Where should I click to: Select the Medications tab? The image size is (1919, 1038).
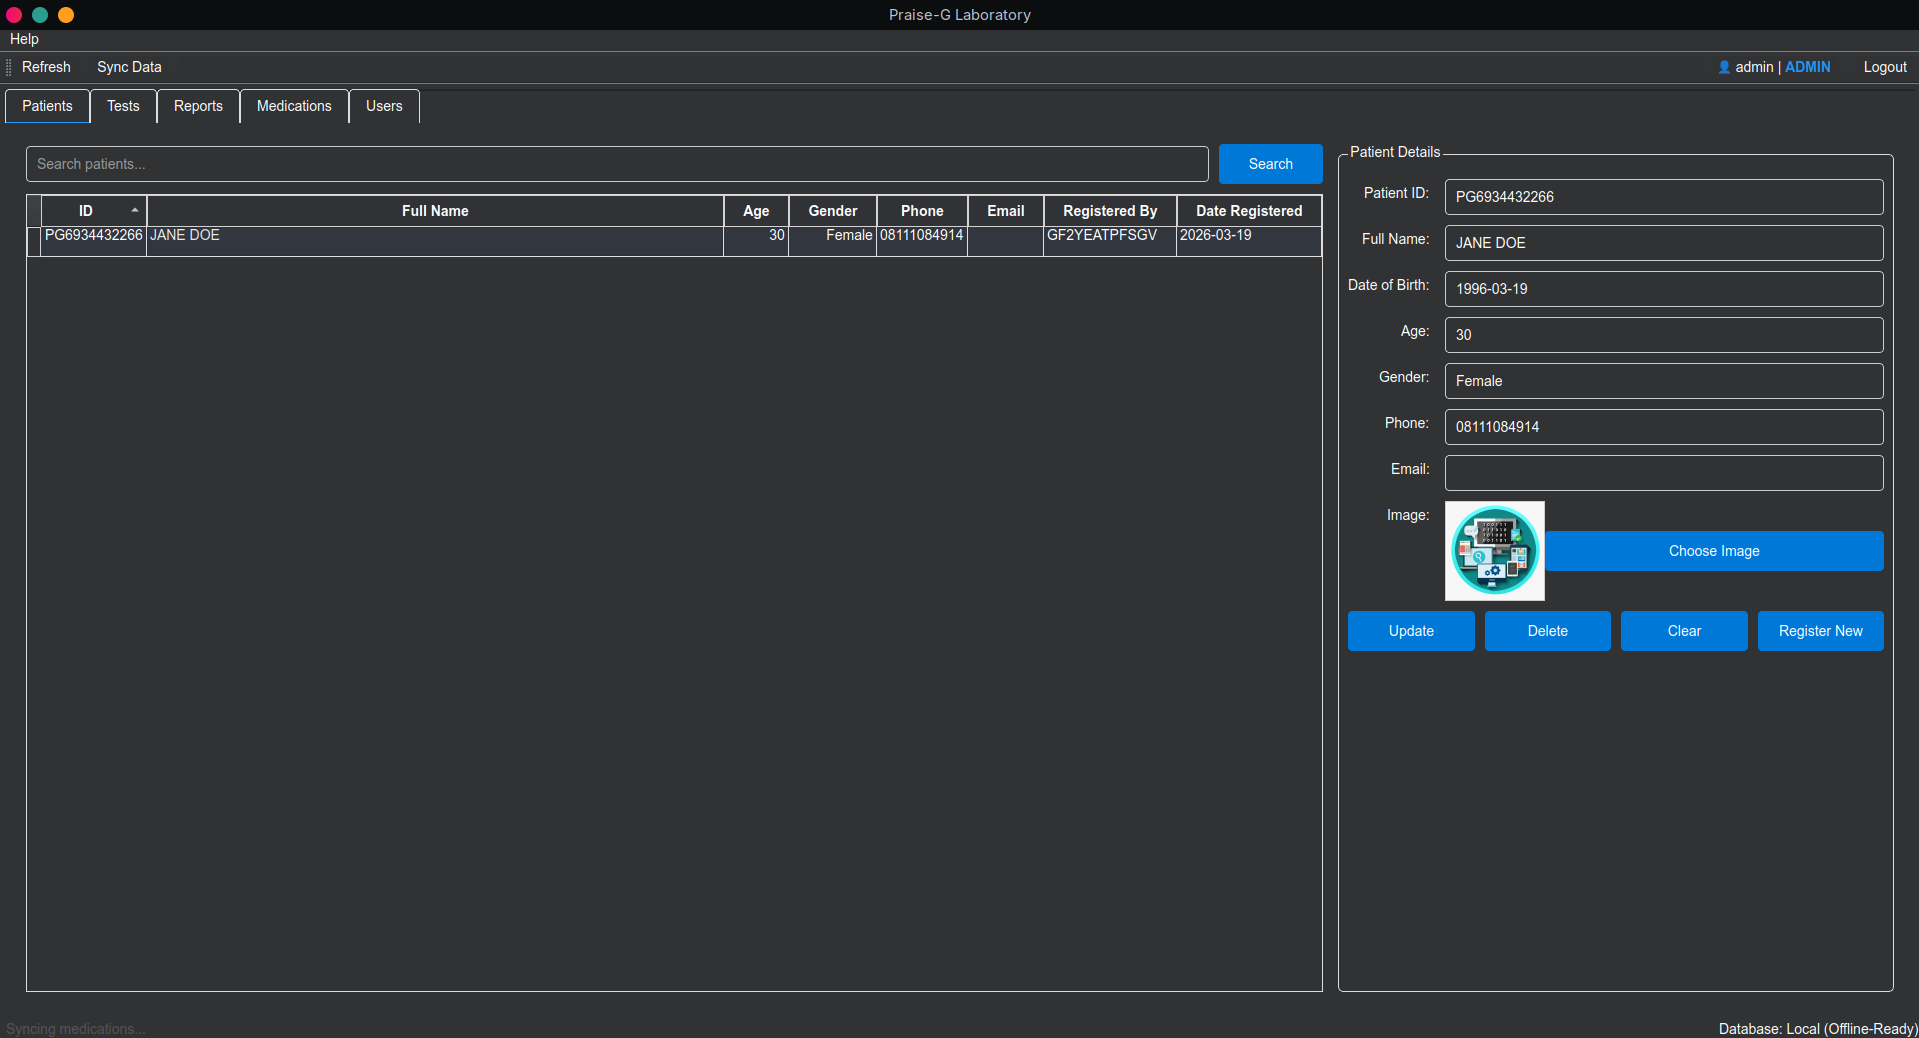pos(293,106)
